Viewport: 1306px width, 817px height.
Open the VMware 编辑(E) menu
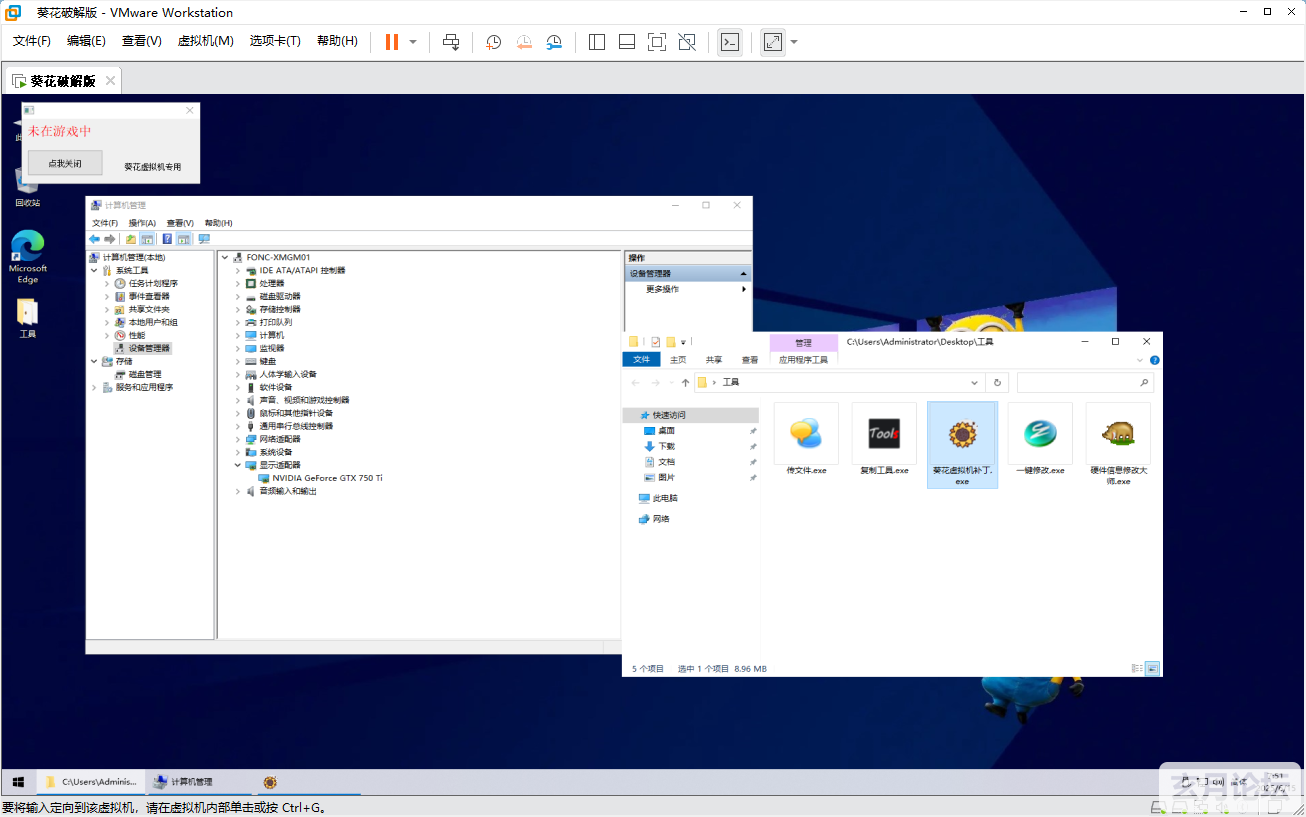tap(86, 41)
